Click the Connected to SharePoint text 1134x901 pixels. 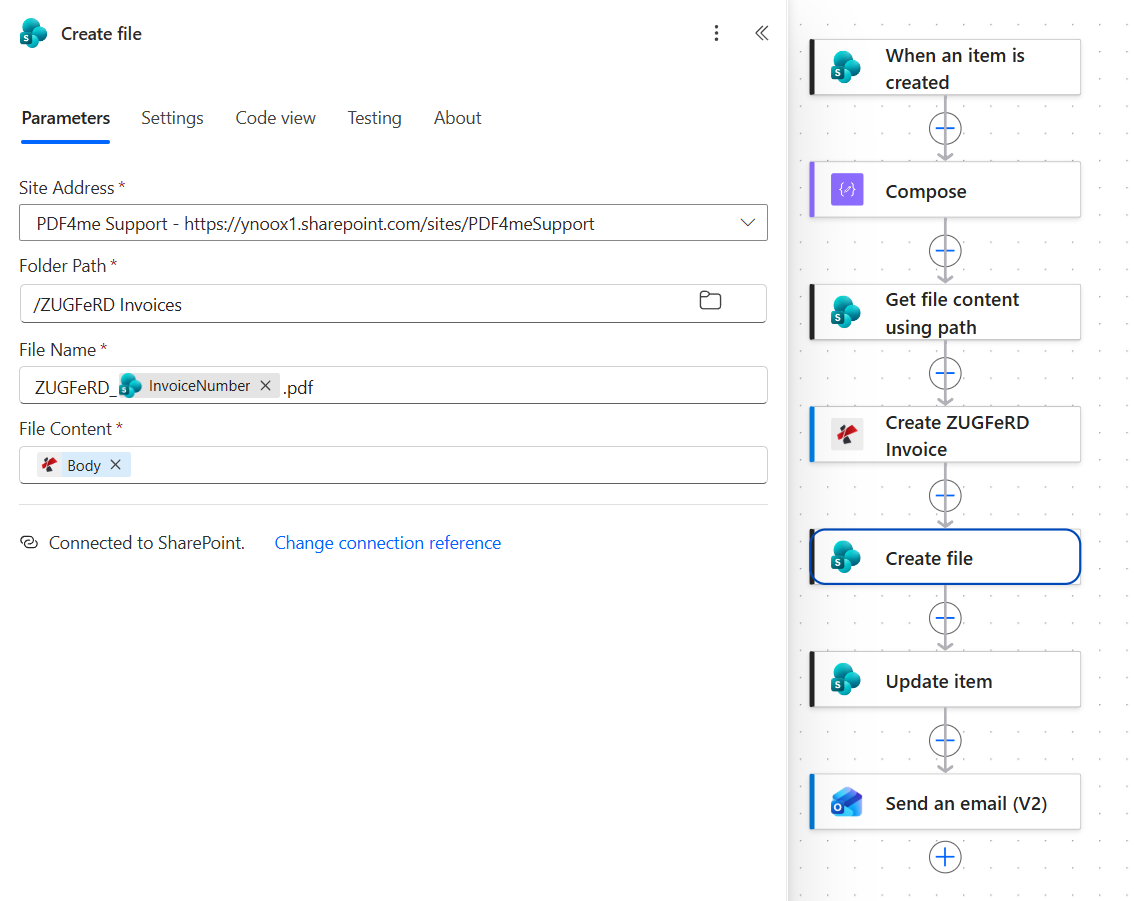point(147,542)
